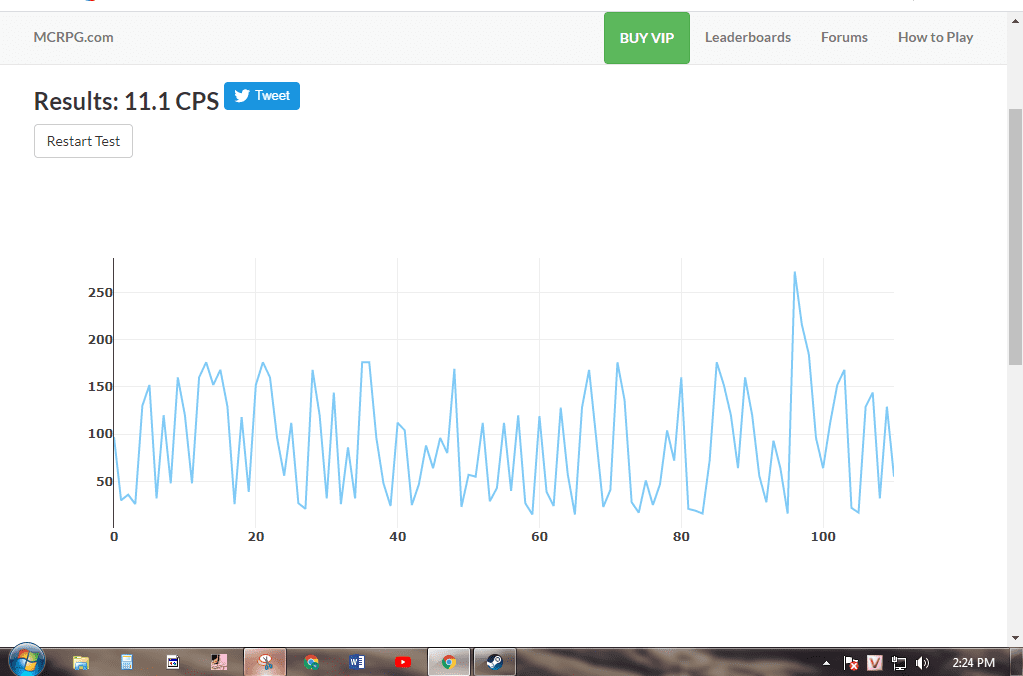
Task: Open the Snipping Tool taskbar window
Action: point(265,662)
